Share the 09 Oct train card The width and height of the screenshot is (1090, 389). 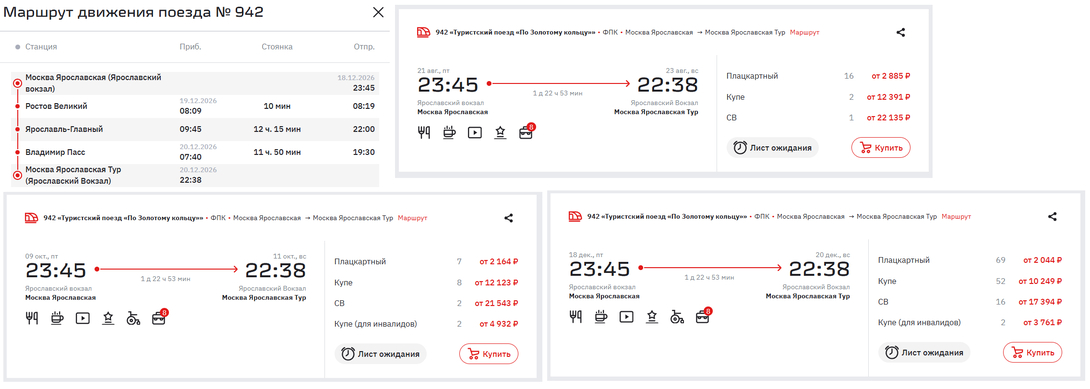[x=508, y=217]
